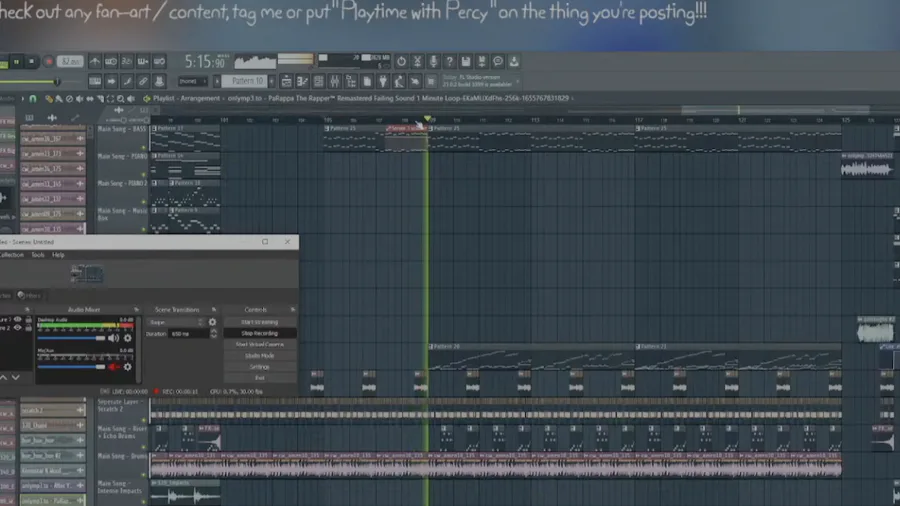Click Stop Recording in OBS Controls
The height and width of the screenshot is (506, 900).
(x=259, y=333)
